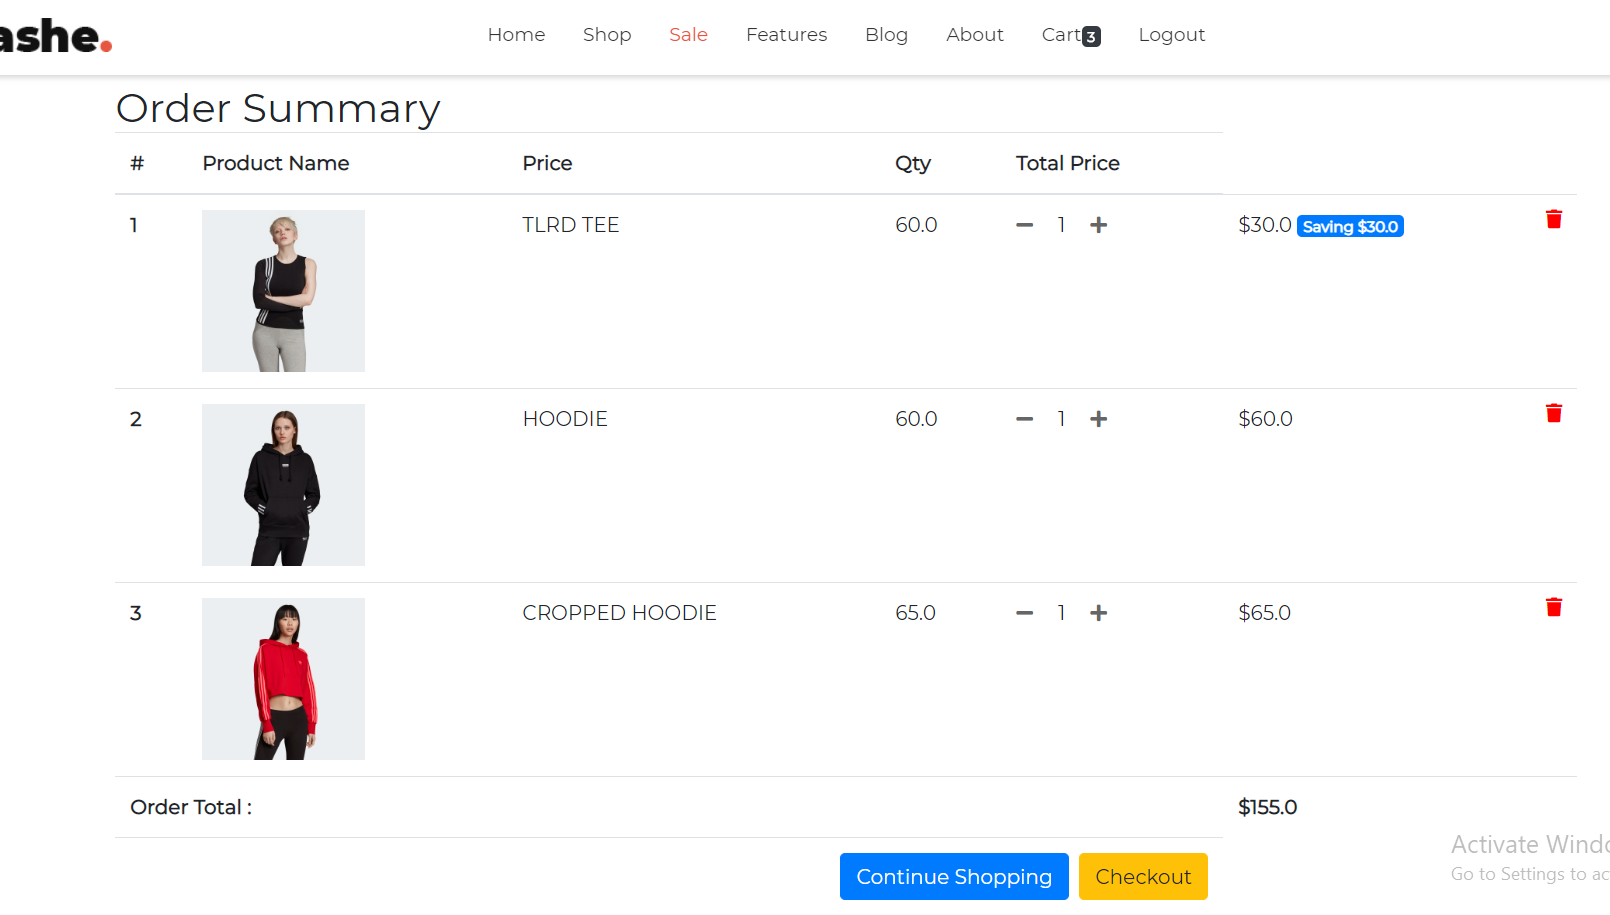The width and height of the screenshot is (1610, 915).
Task: Click the Qty column header
Action: pos(912,164)
